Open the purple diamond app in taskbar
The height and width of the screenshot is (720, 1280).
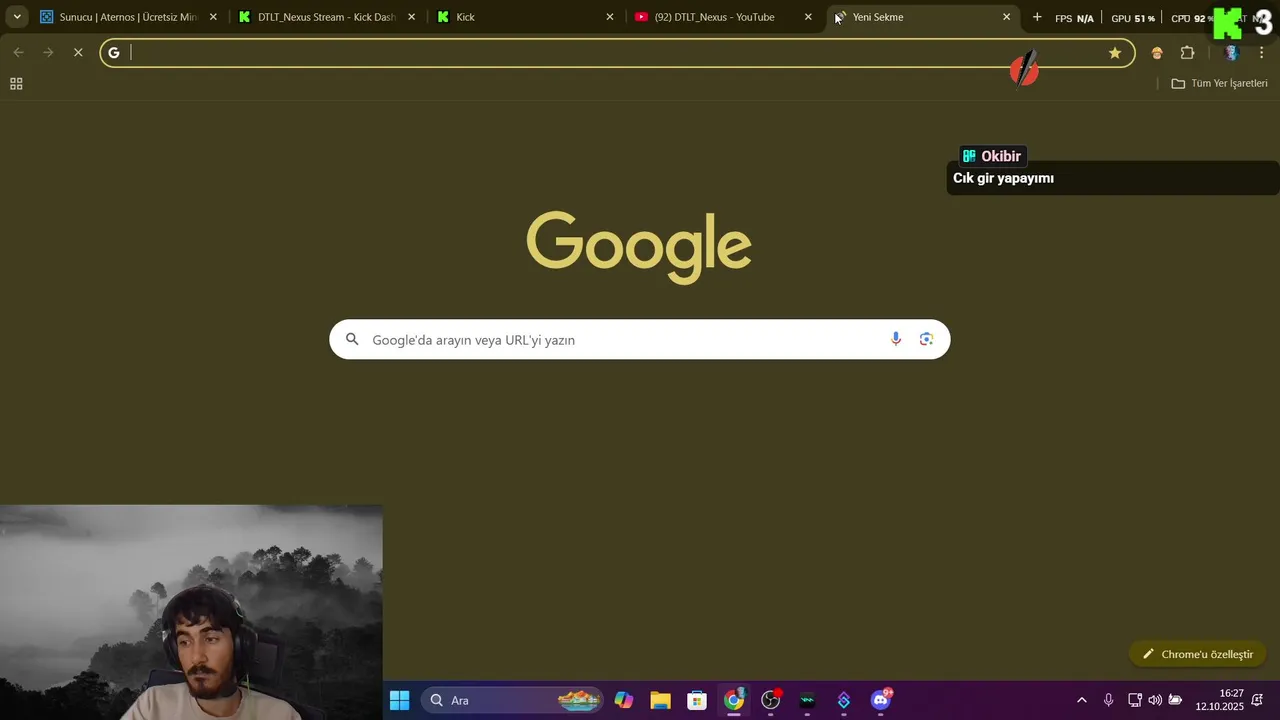pos(844,700)
